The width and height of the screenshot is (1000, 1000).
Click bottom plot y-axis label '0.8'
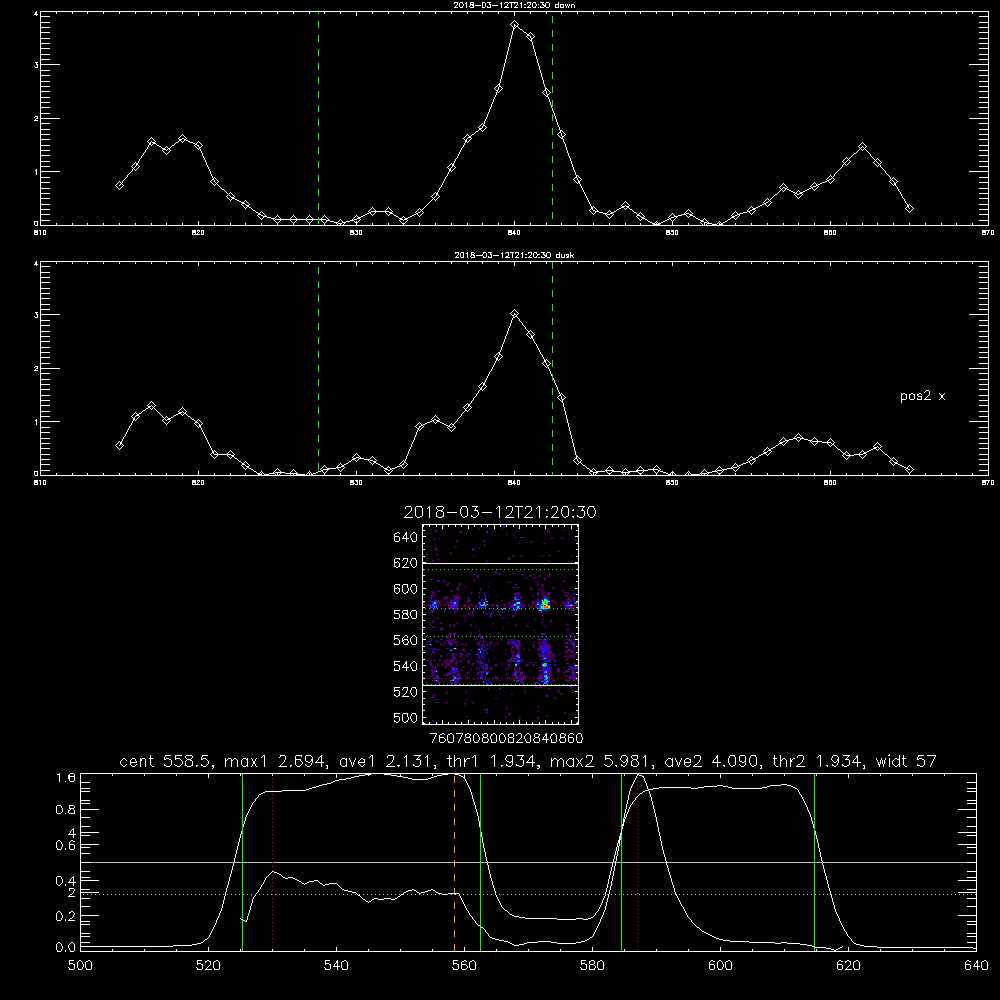pyautogui.click(x=66, y=810)
